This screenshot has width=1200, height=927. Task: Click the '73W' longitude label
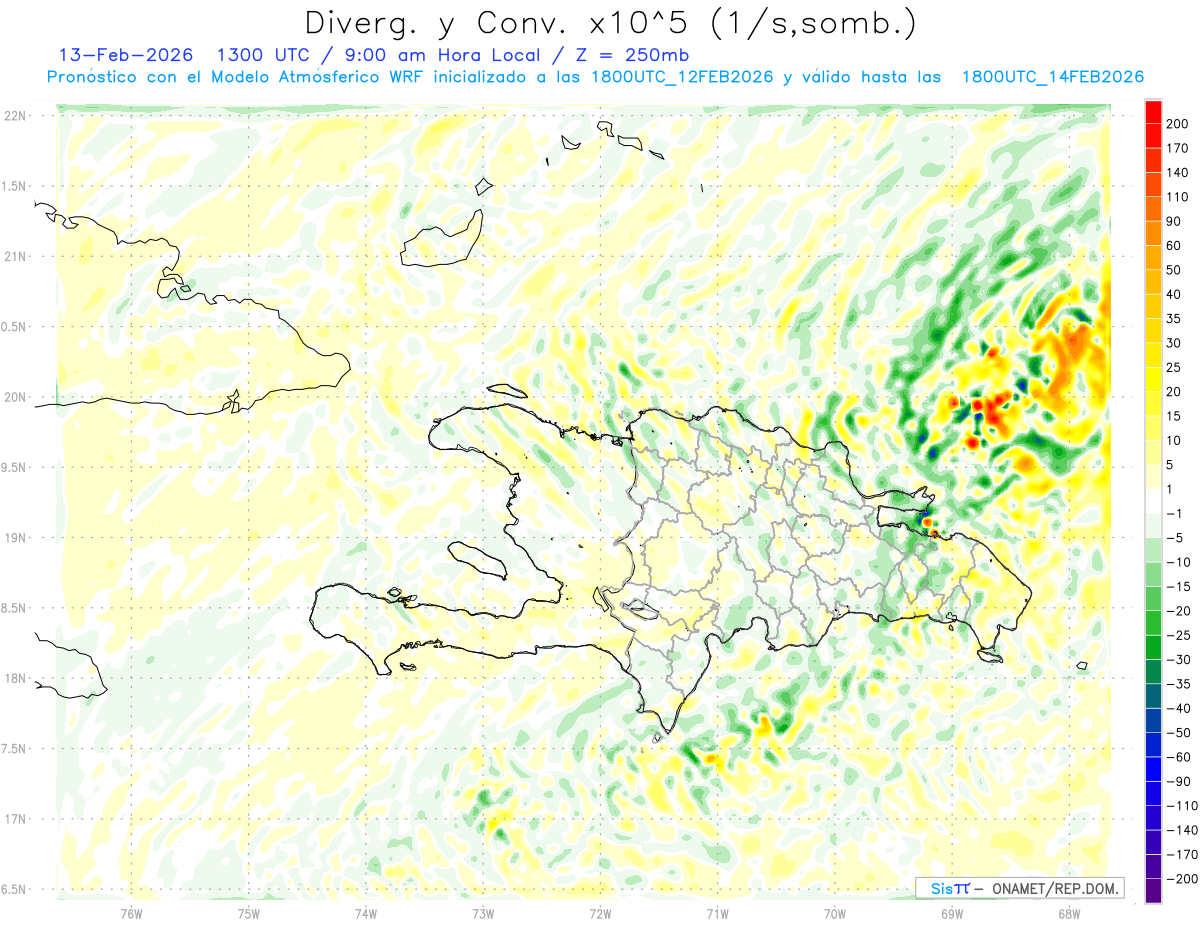tap(483, 913)
